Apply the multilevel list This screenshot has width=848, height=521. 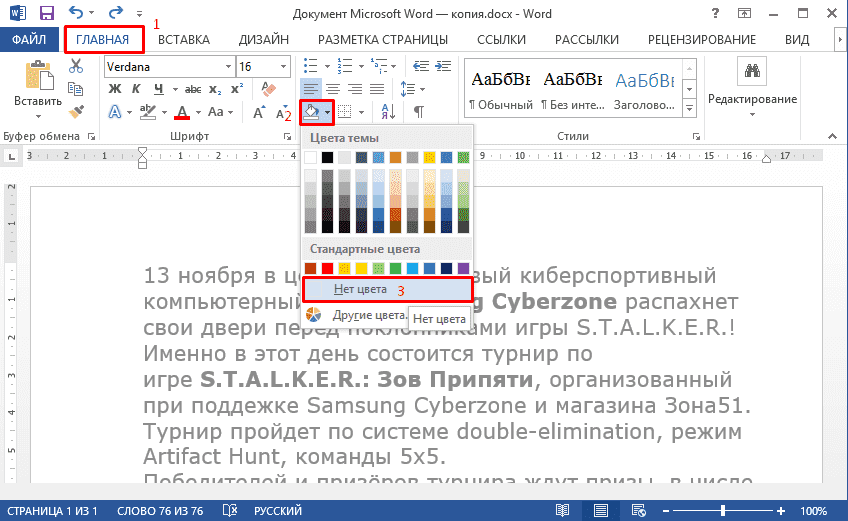point(379,66)
